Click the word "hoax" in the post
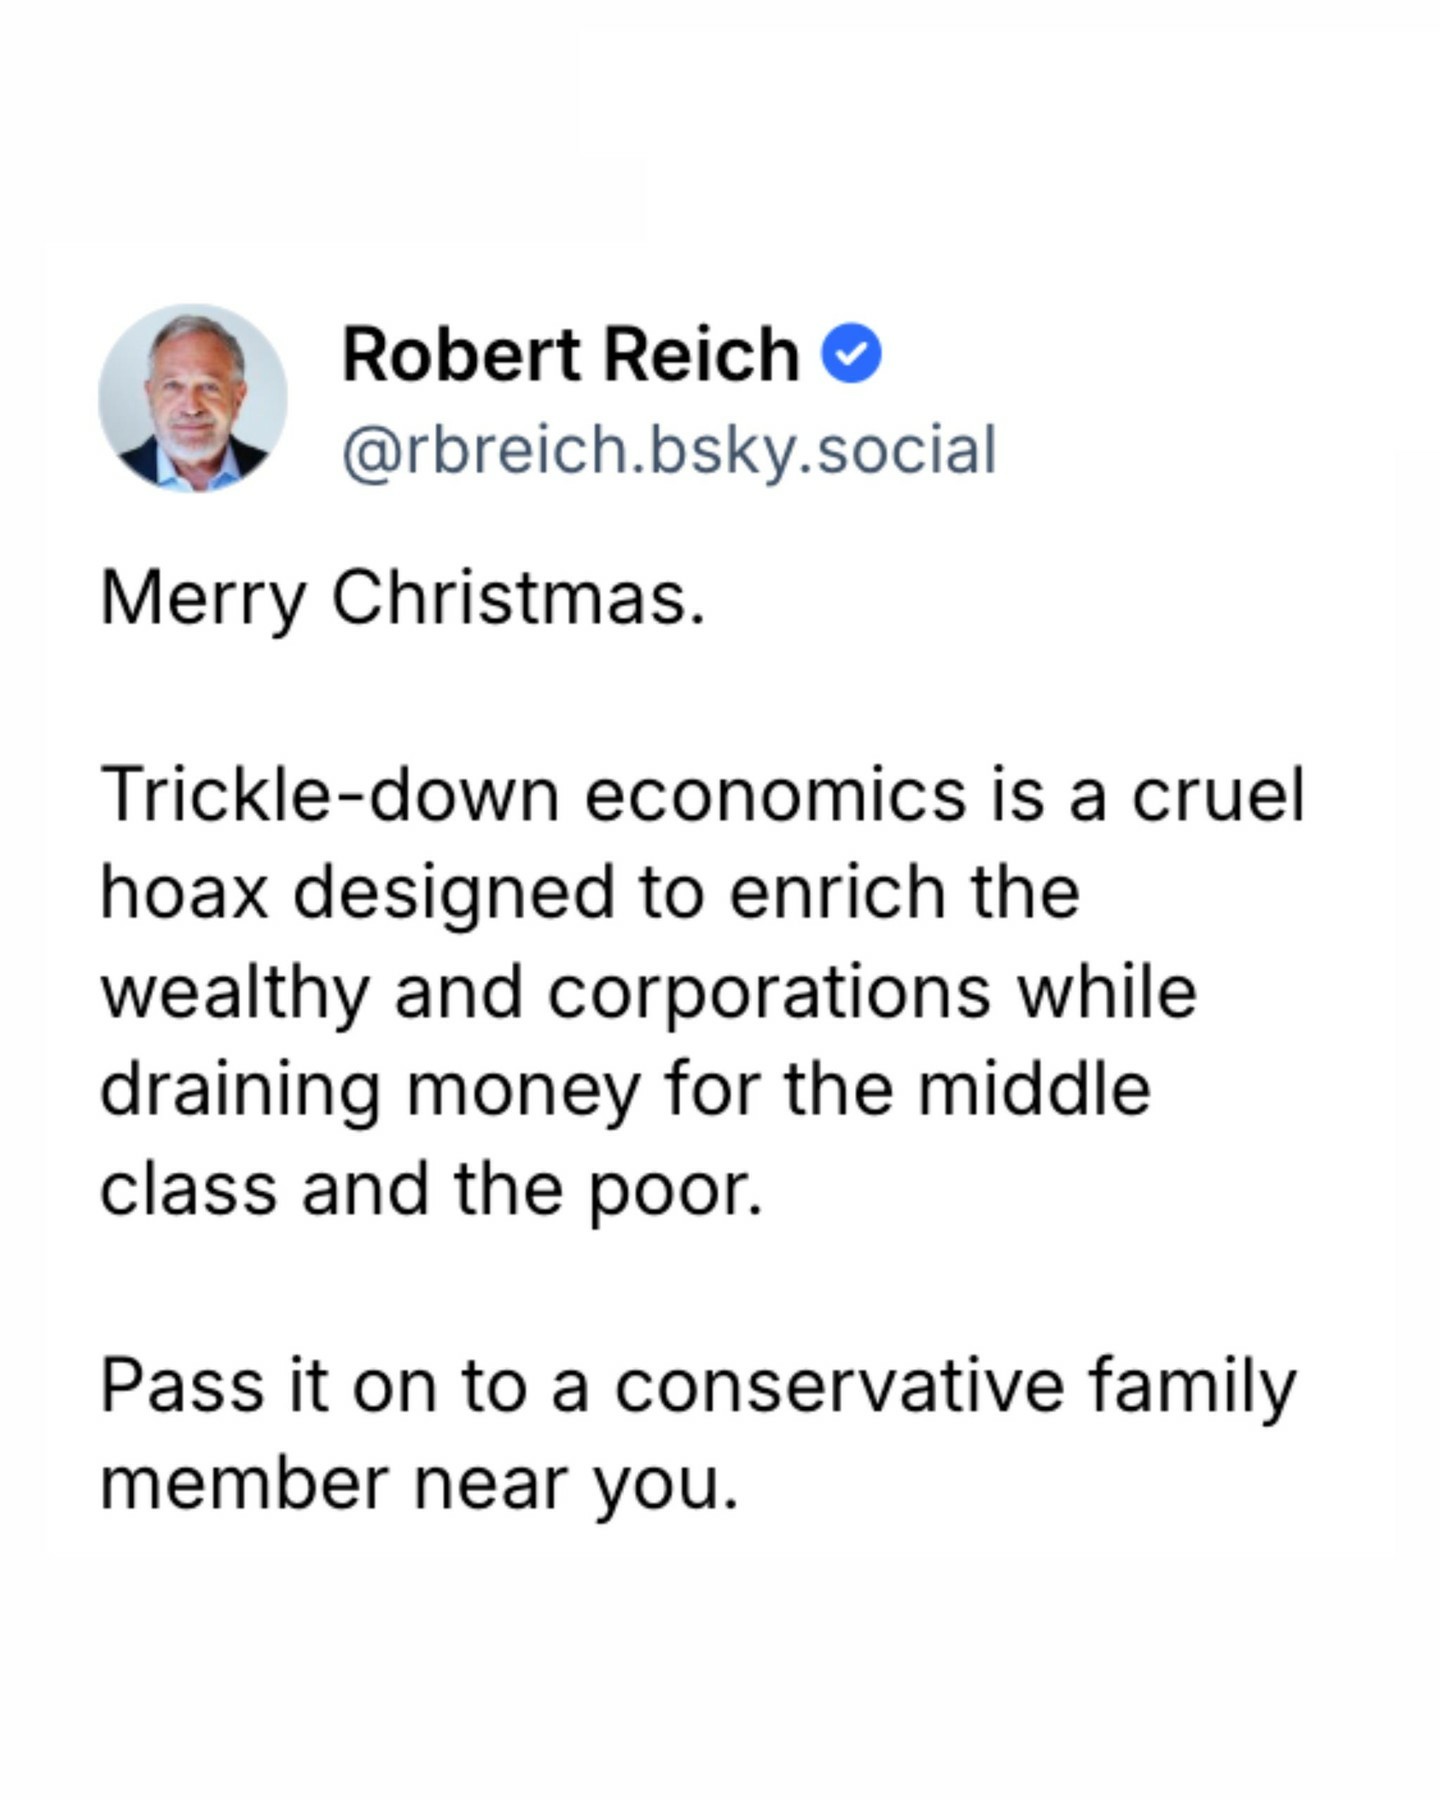The height and width of the screenshot is (1800, 1440). (185, 893)
